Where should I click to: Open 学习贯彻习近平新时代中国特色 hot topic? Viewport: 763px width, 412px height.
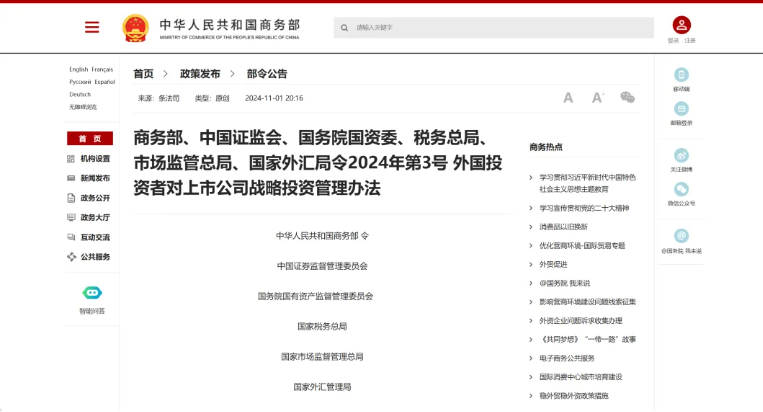coord(587,183)
